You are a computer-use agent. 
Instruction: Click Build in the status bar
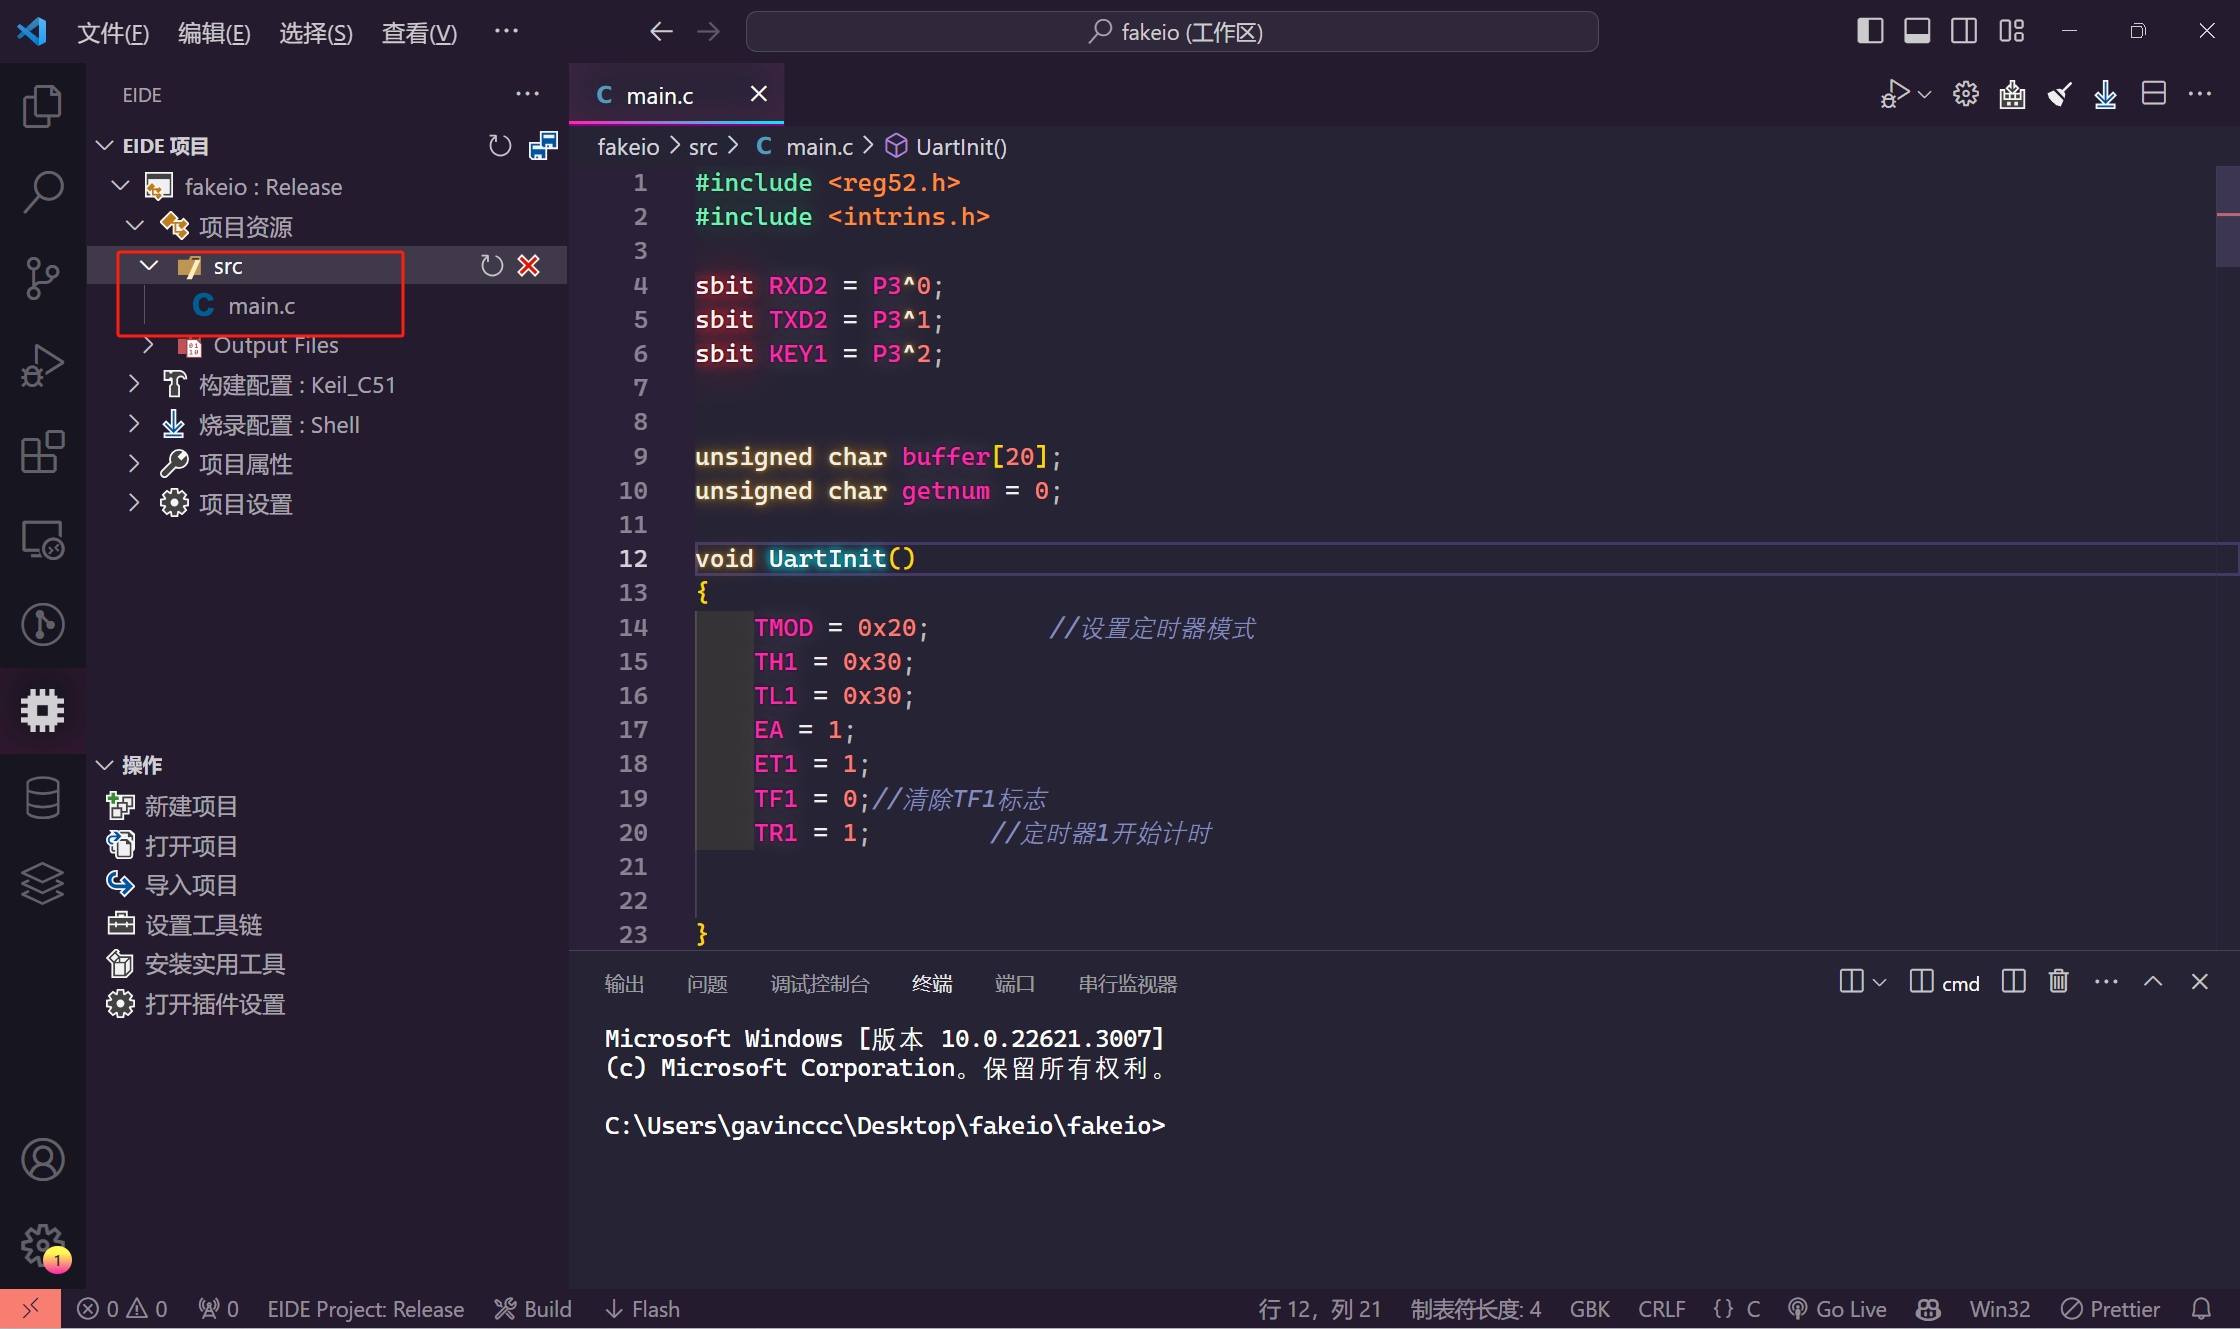pos(533,1309)
